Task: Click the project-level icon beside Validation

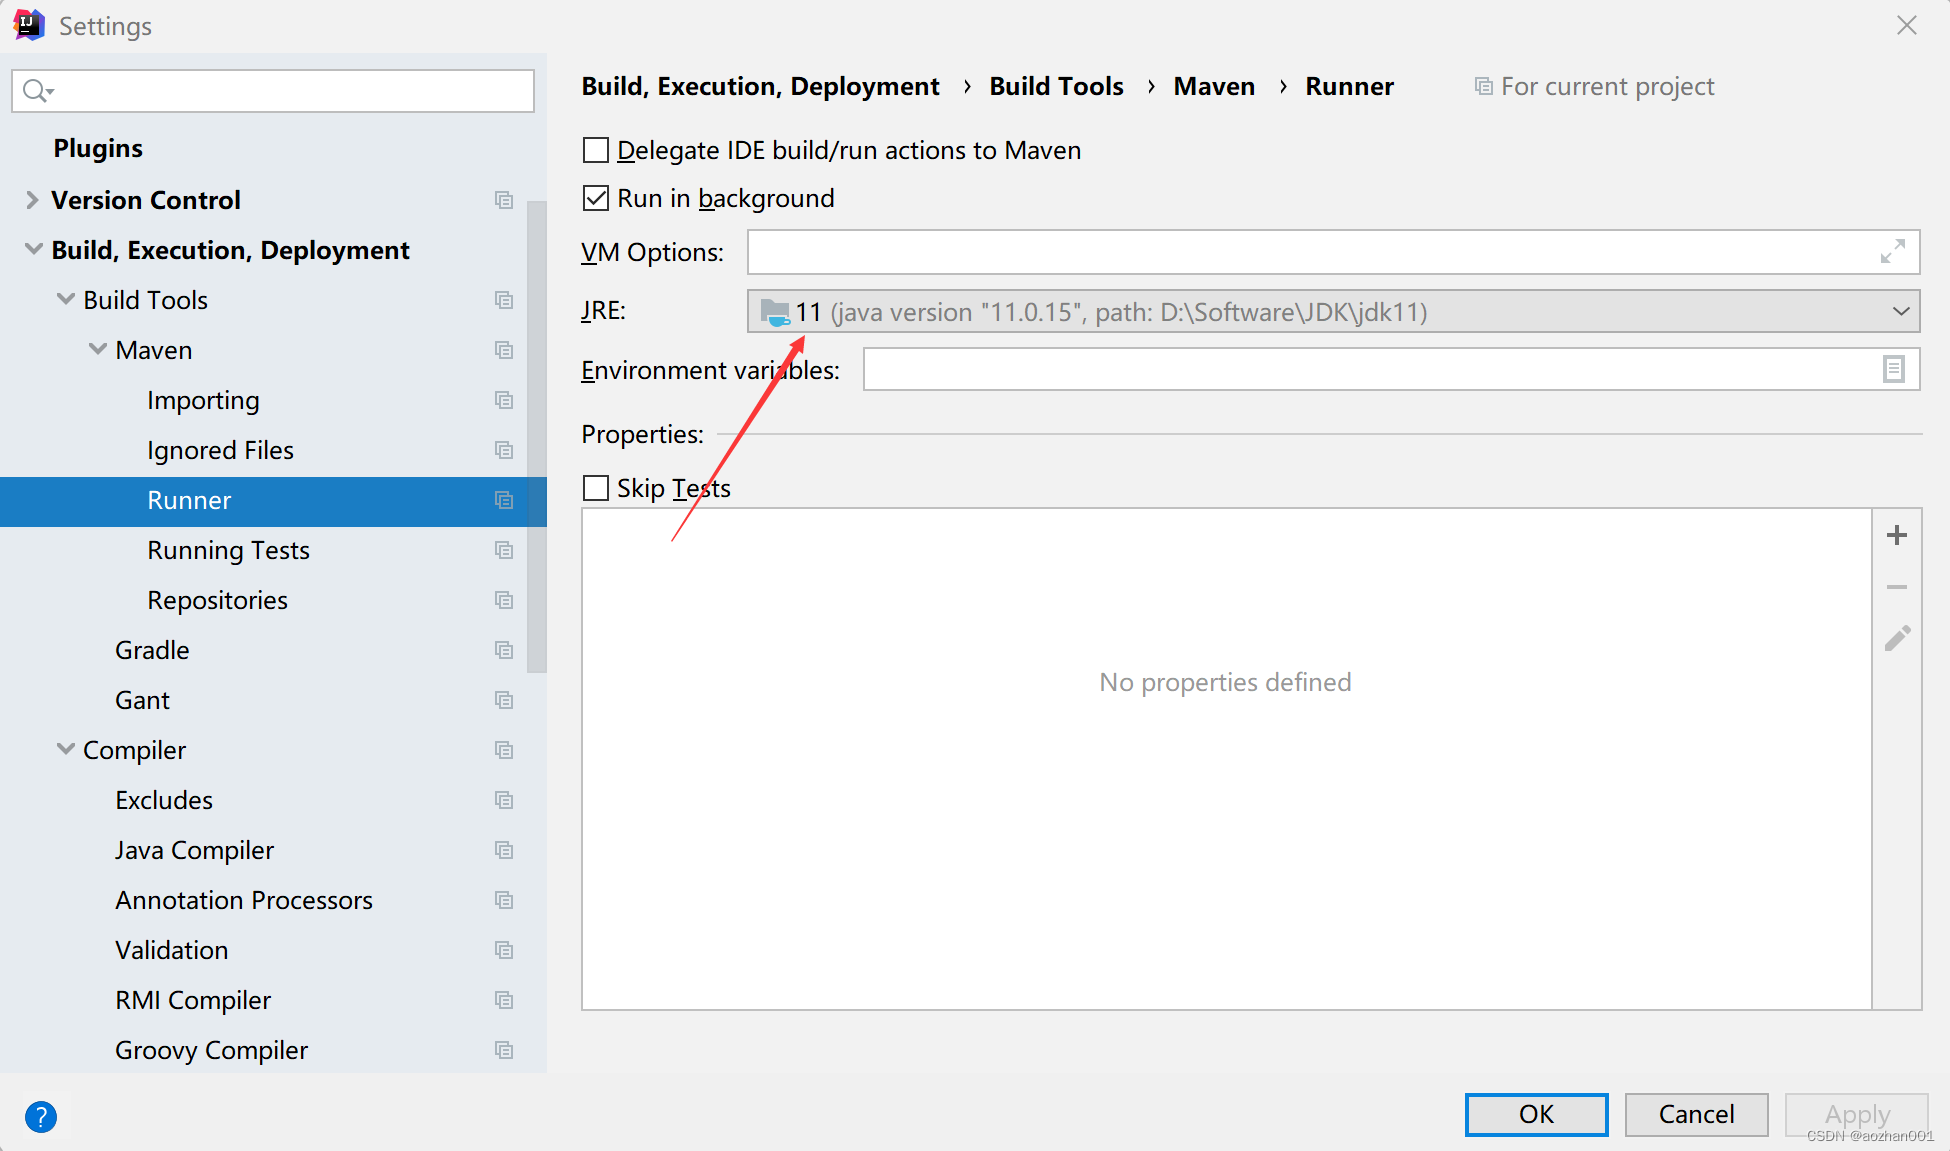Action: pos(504,950)
